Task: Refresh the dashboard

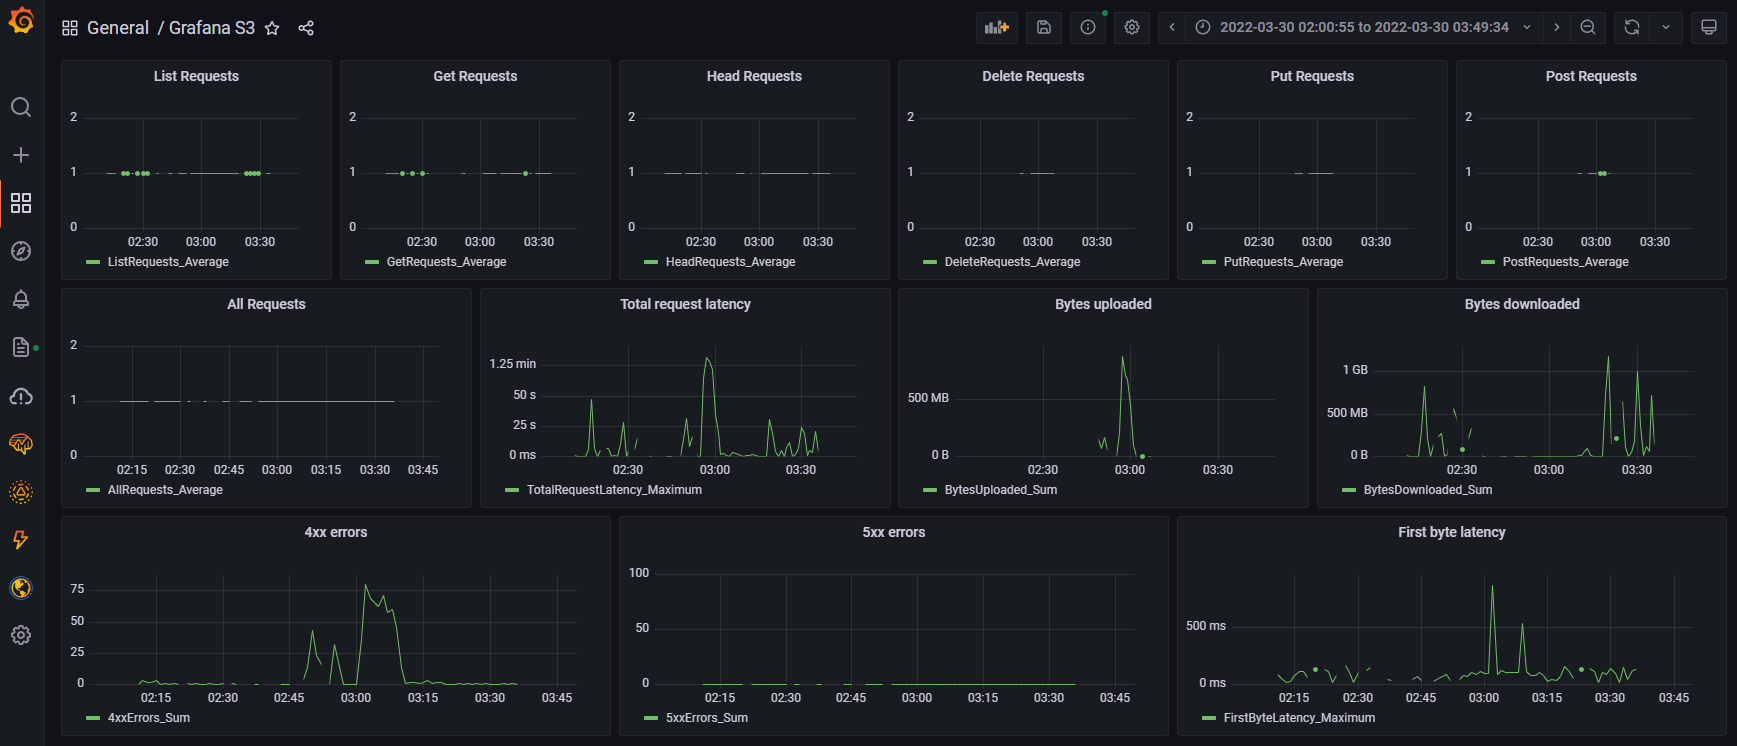Action: click(1632, 28)
